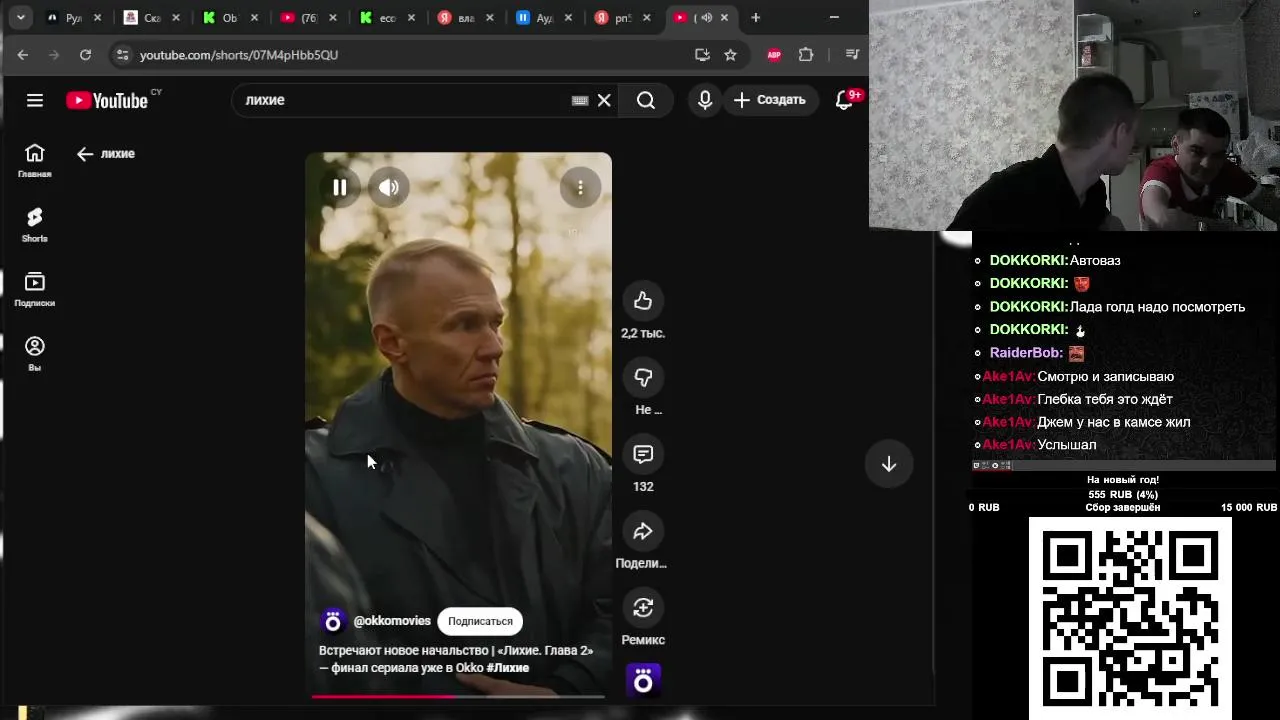The image size is (1280, 720).
Task: Start voice search with the microphone
Action: click(x=705, y=100)
